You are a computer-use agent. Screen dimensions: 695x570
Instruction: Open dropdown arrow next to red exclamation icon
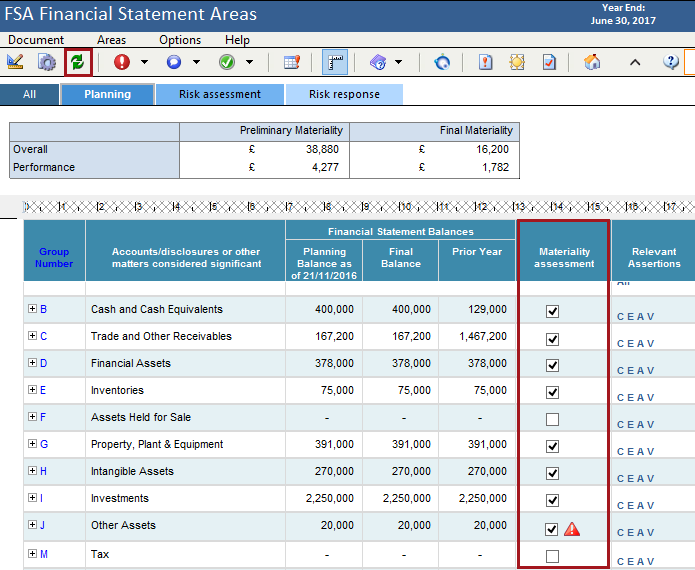(x=144, y=62)
